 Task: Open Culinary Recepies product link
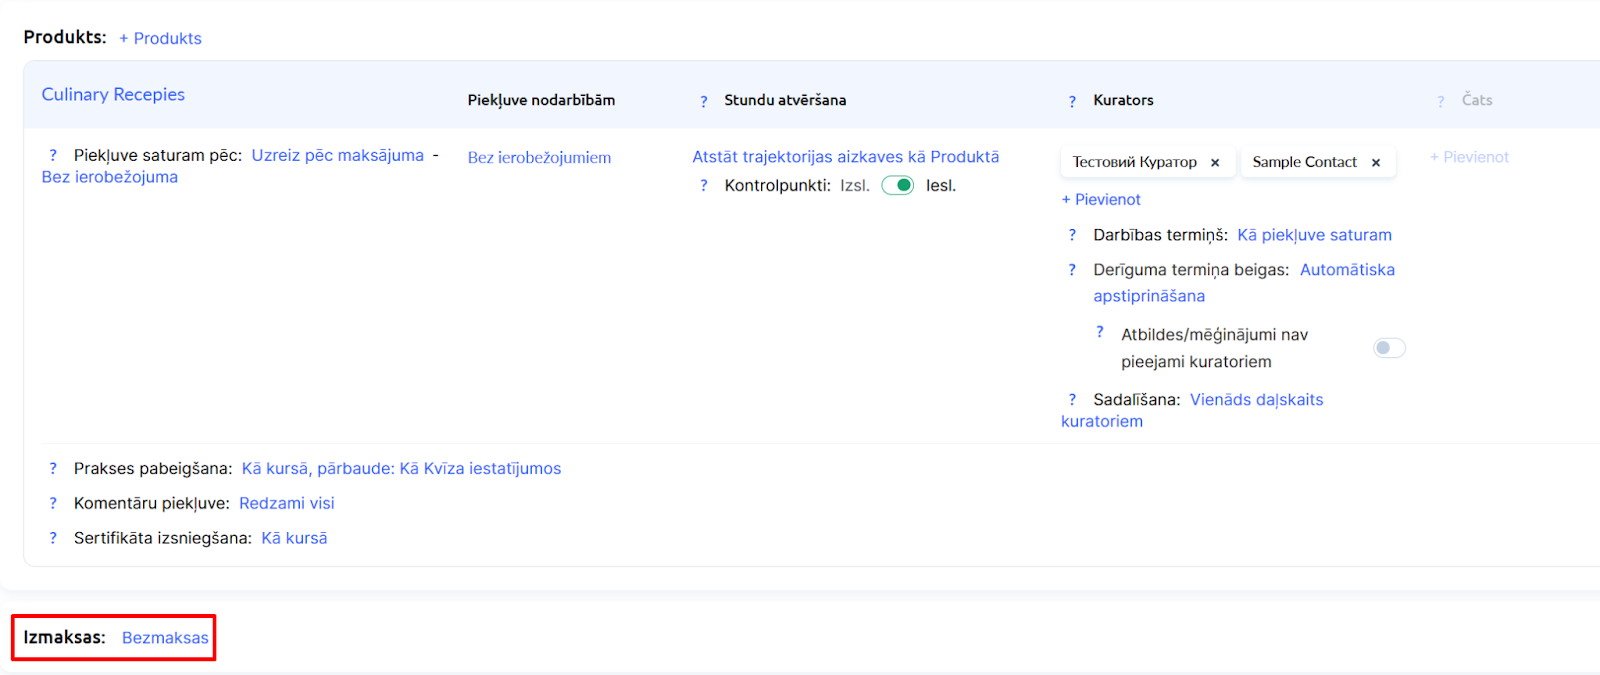tap(113, 95)
